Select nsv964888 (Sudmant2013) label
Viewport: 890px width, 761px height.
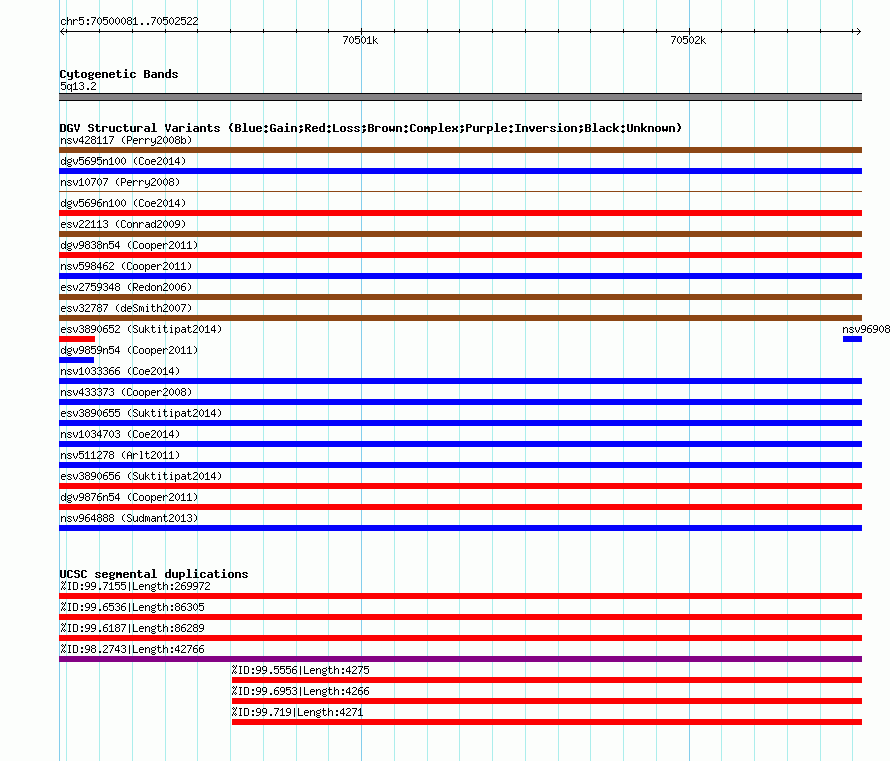tap(129, 518)
